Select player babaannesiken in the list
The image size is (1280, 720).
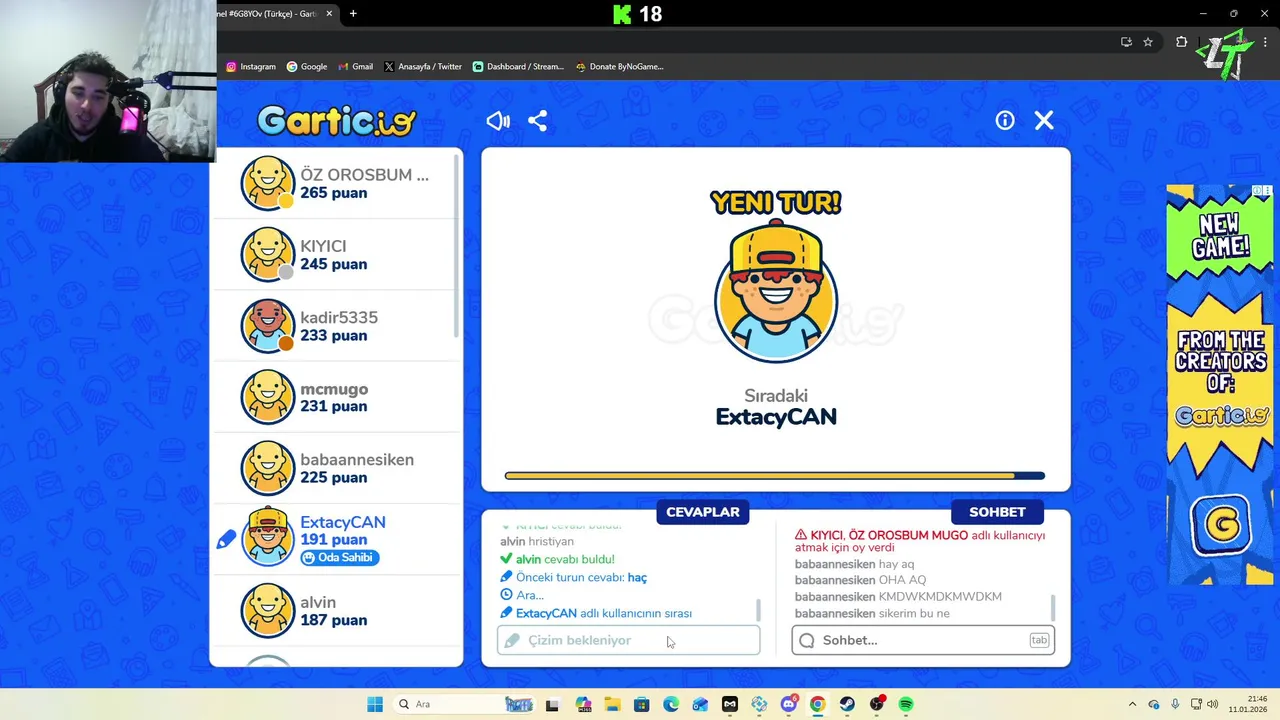[x=336, y=468]
